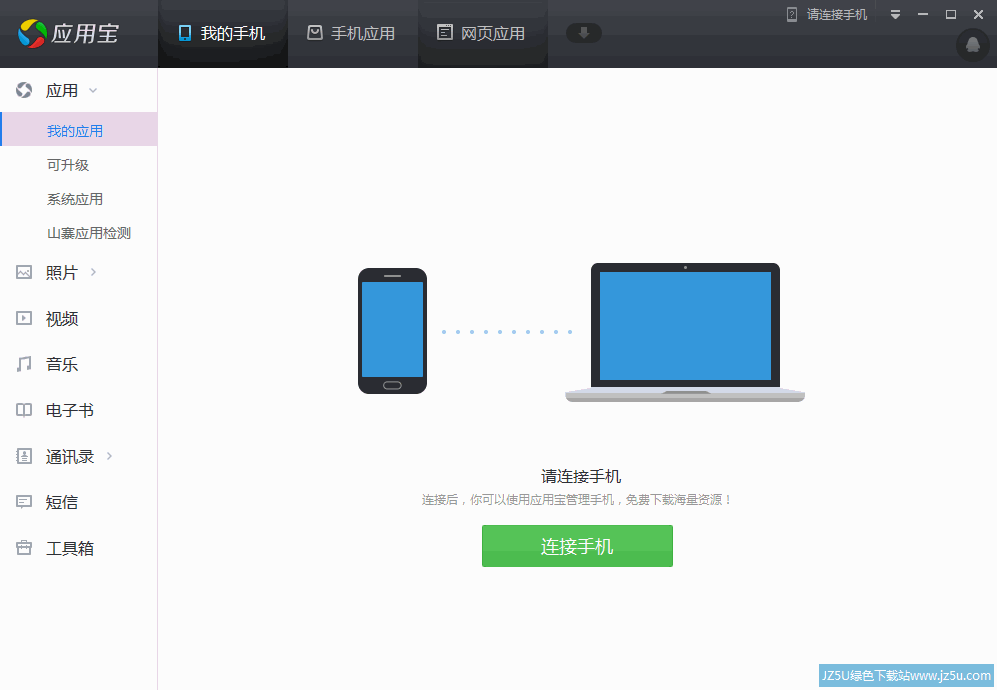Minimize the 应用宝 window
The width and height of the screenshot is (997, 690).
coord(923,15)
